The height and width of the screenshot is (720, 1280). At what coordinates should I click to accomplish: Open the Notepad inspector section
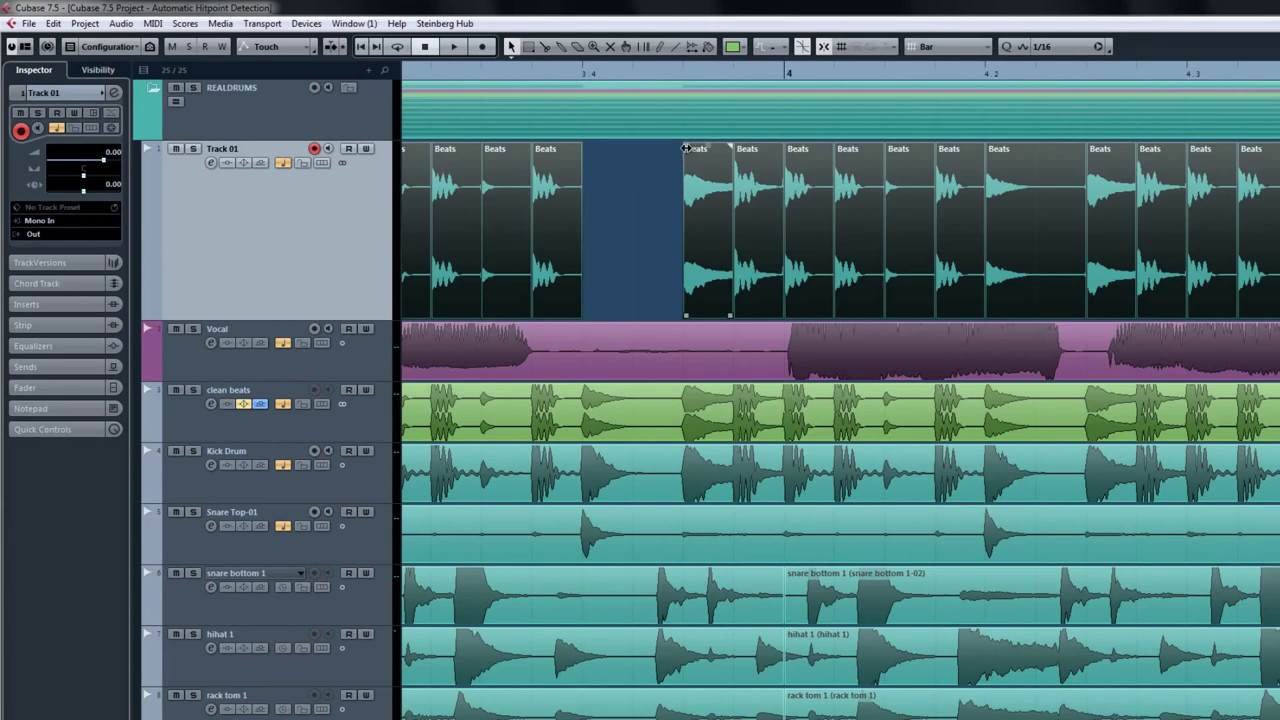click(66, 409)
